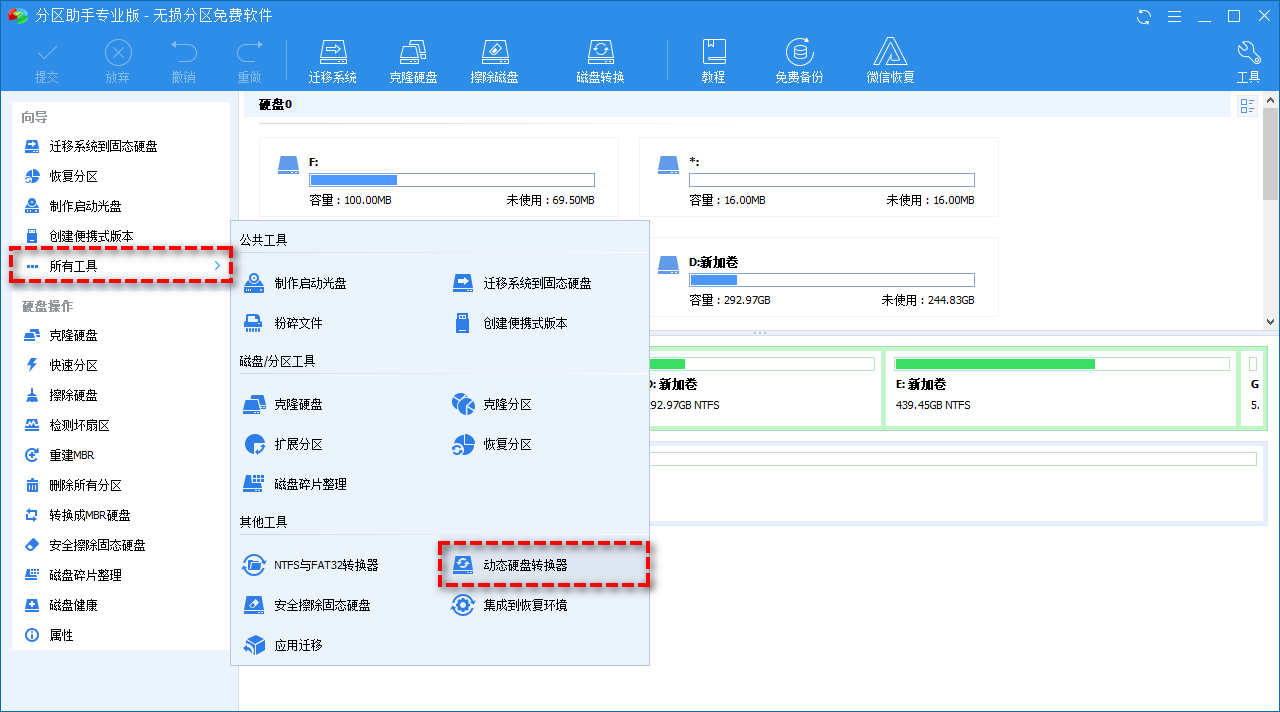The height and width of the screenshot is (712, 1280).
Task: Open the 克隆硬盘 toolbar tool
Action: click(413, 60)
